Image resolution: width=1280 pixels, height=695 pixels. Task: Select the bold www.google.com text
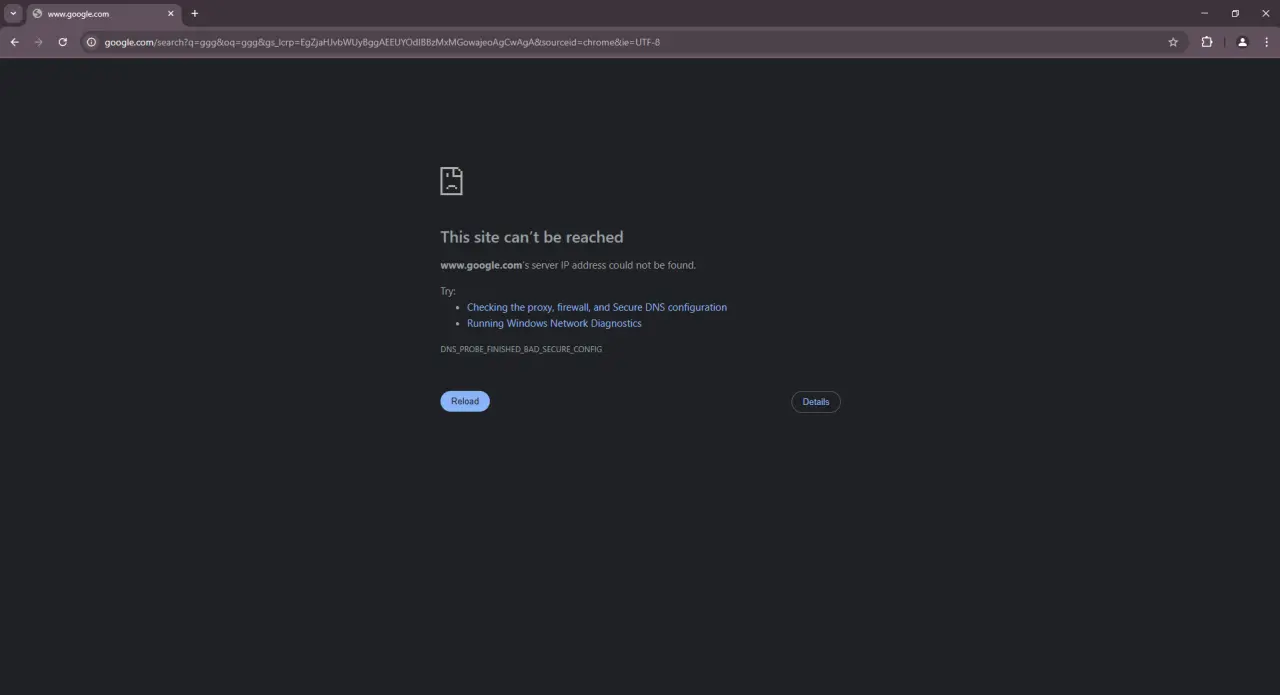tap(481, 265)
